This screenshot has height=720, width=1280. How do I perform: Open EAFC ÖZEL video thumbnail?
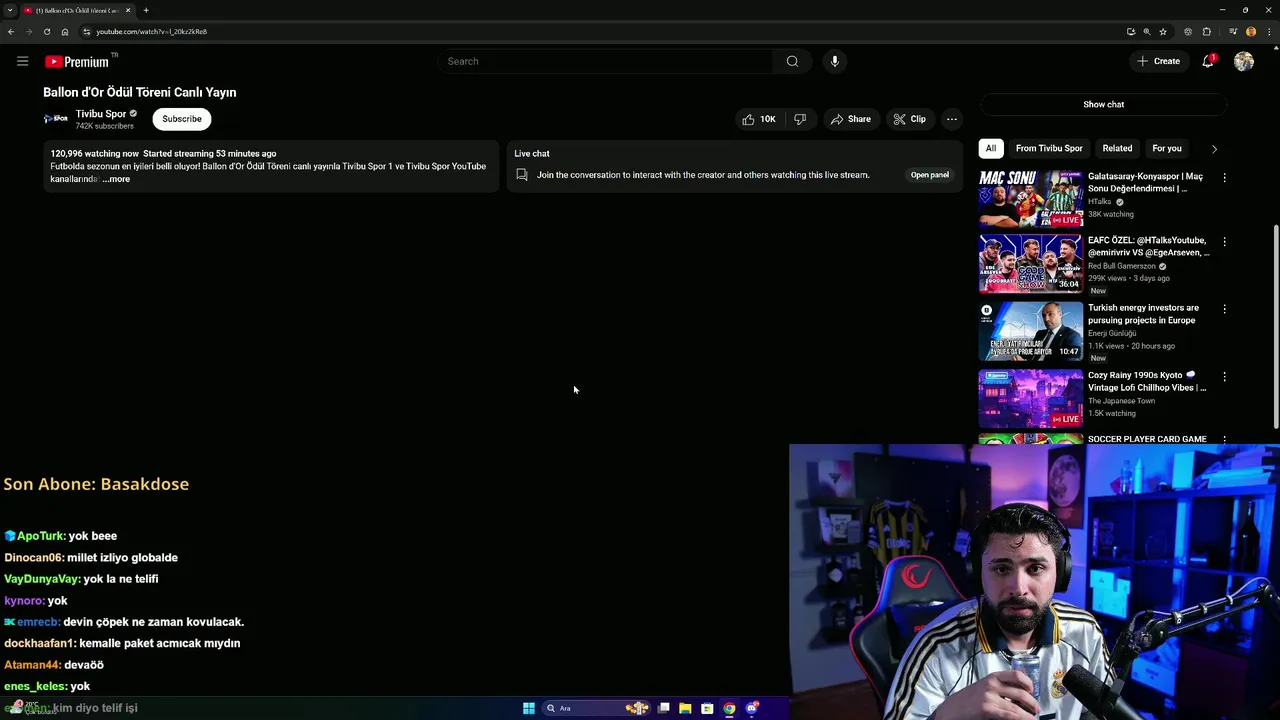1031,263
